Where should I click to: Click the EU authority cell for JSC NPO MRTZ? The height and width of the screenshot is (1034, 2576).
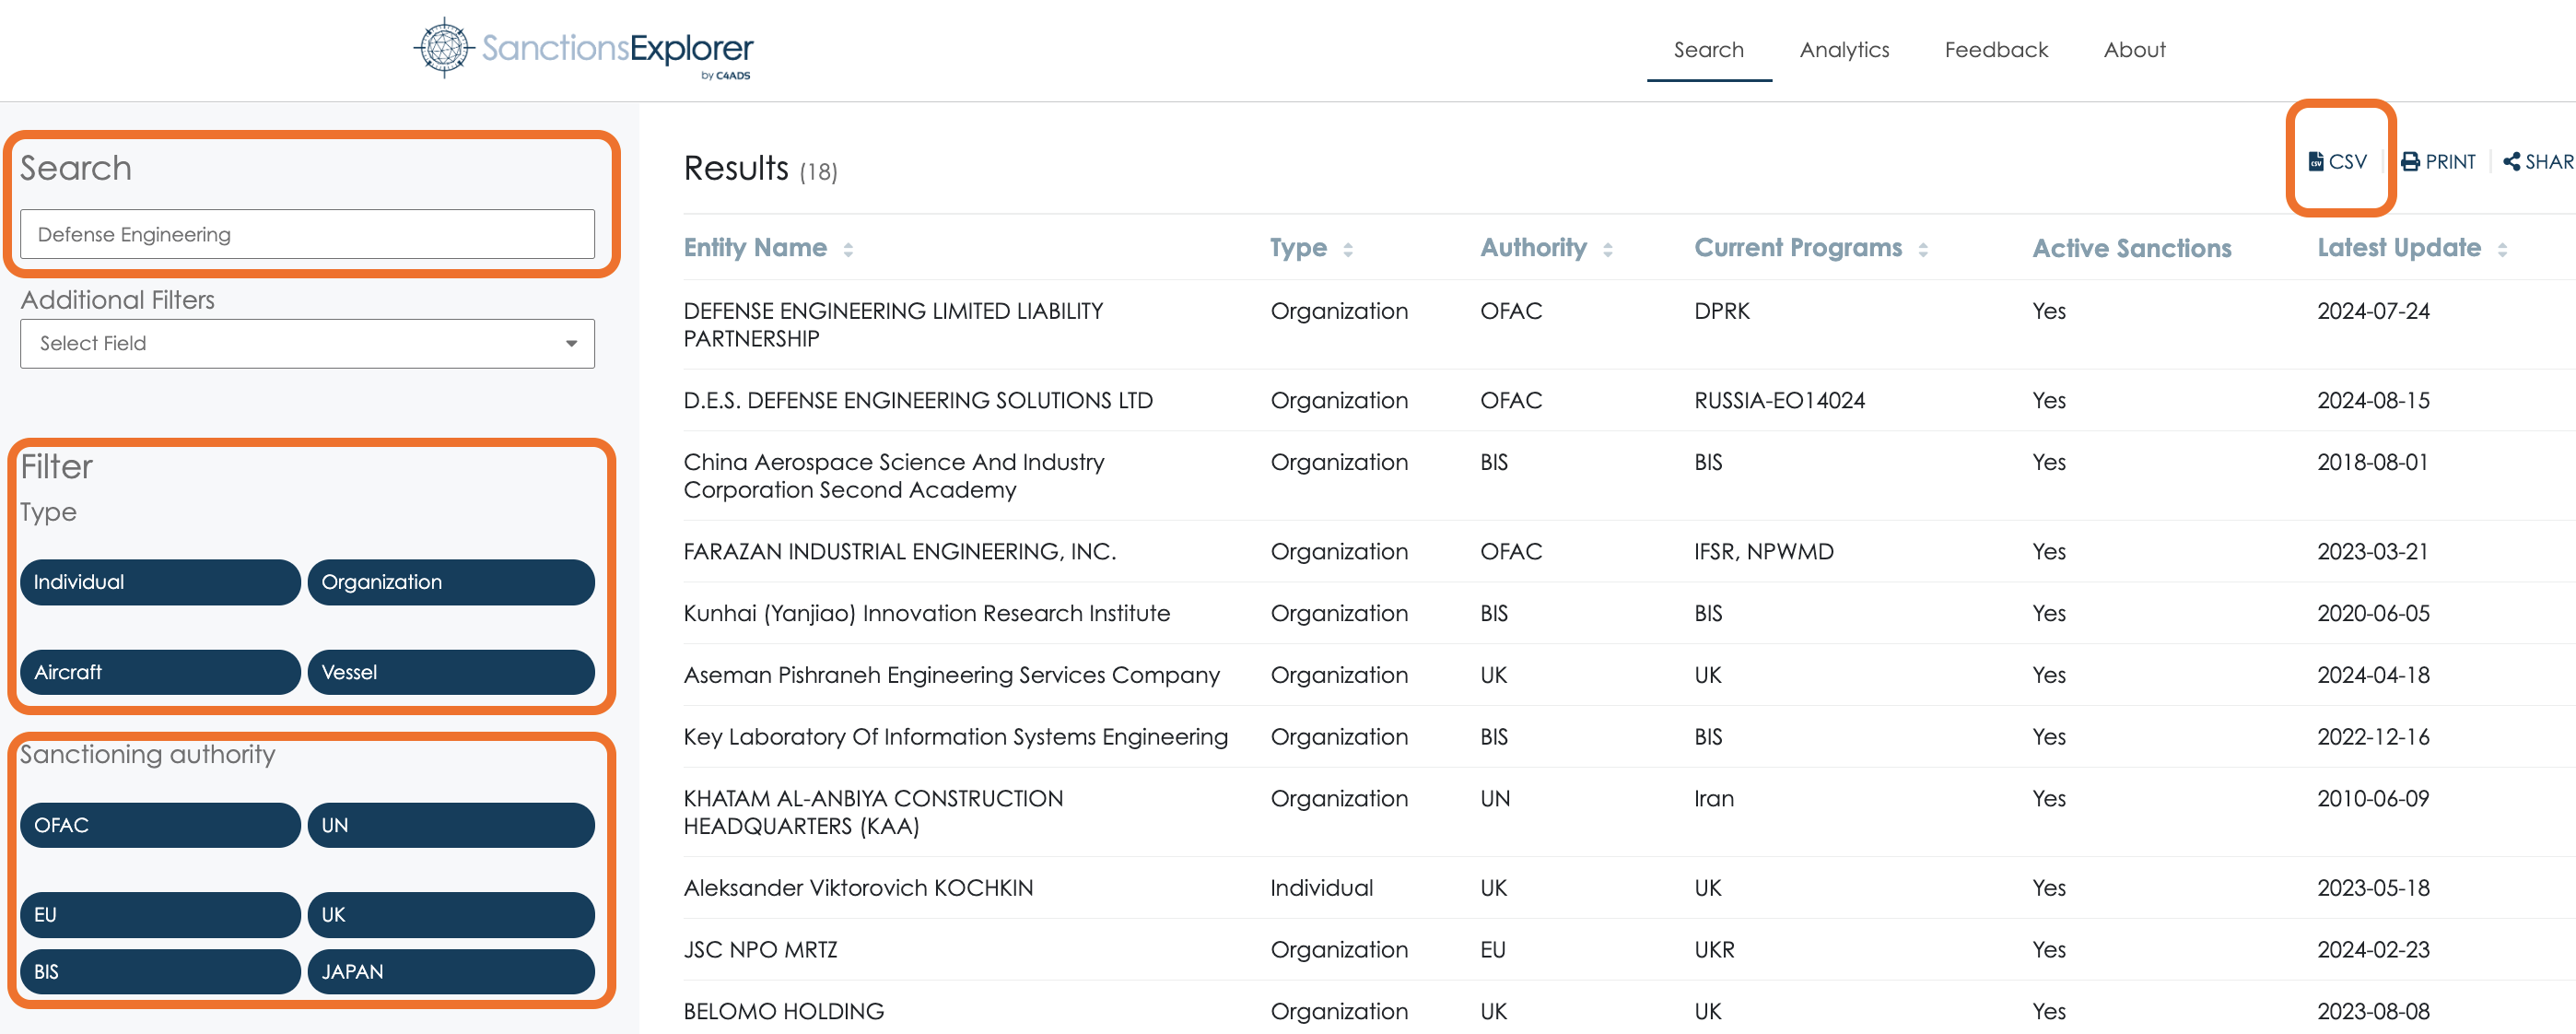click(1492, 950)
